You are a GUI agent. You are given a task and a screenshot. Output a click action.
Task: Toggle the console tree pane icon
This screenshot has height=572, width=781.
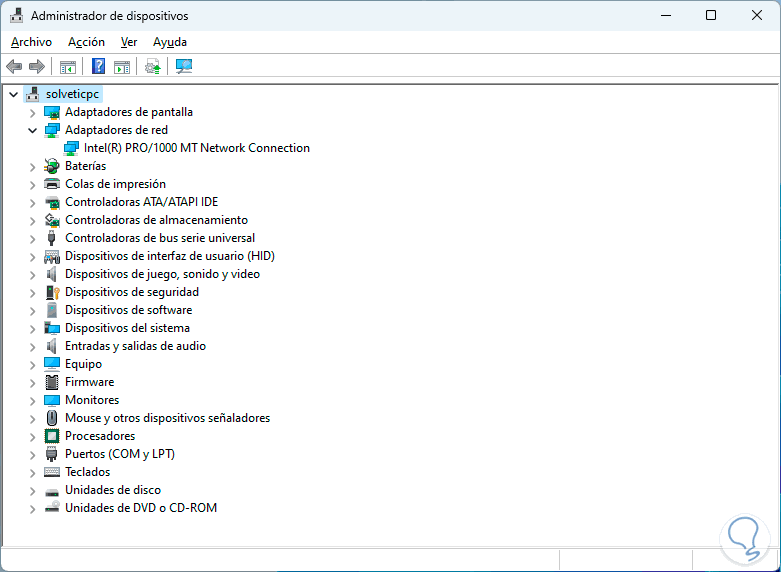point(68,66)
